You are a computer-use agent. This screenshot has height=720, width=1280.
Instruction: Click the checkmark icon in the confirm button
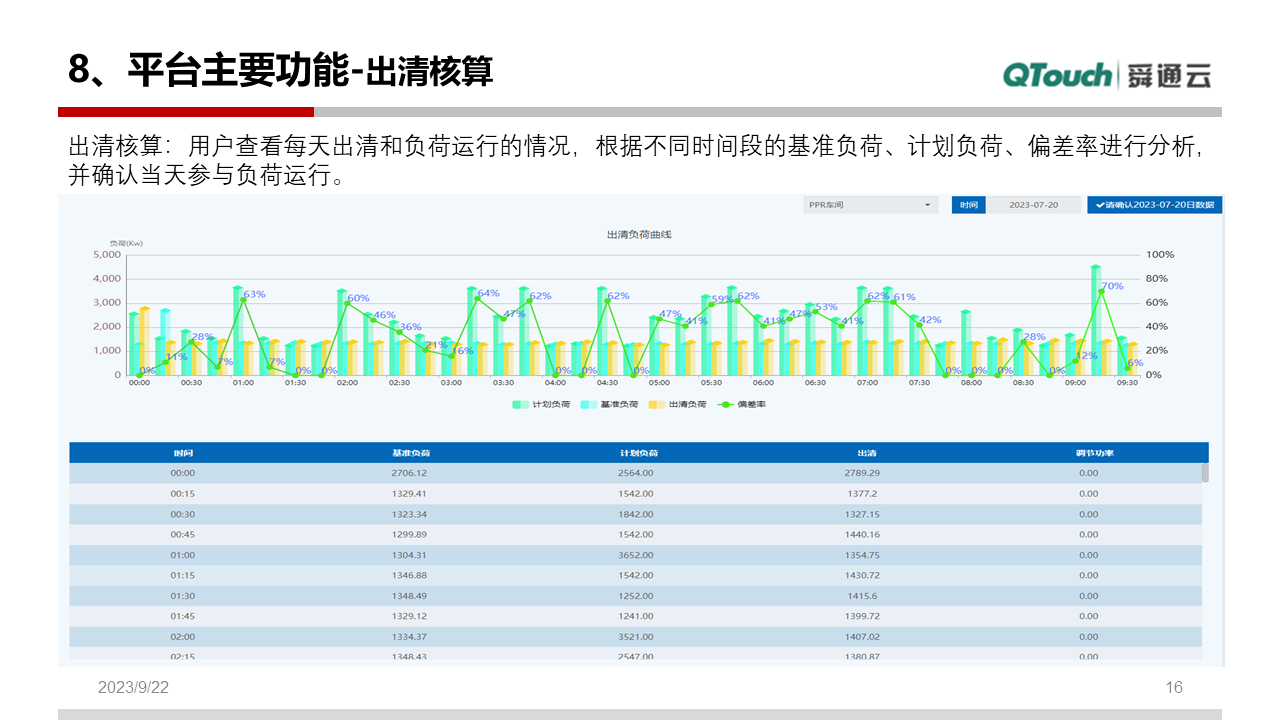[1101, 205]
